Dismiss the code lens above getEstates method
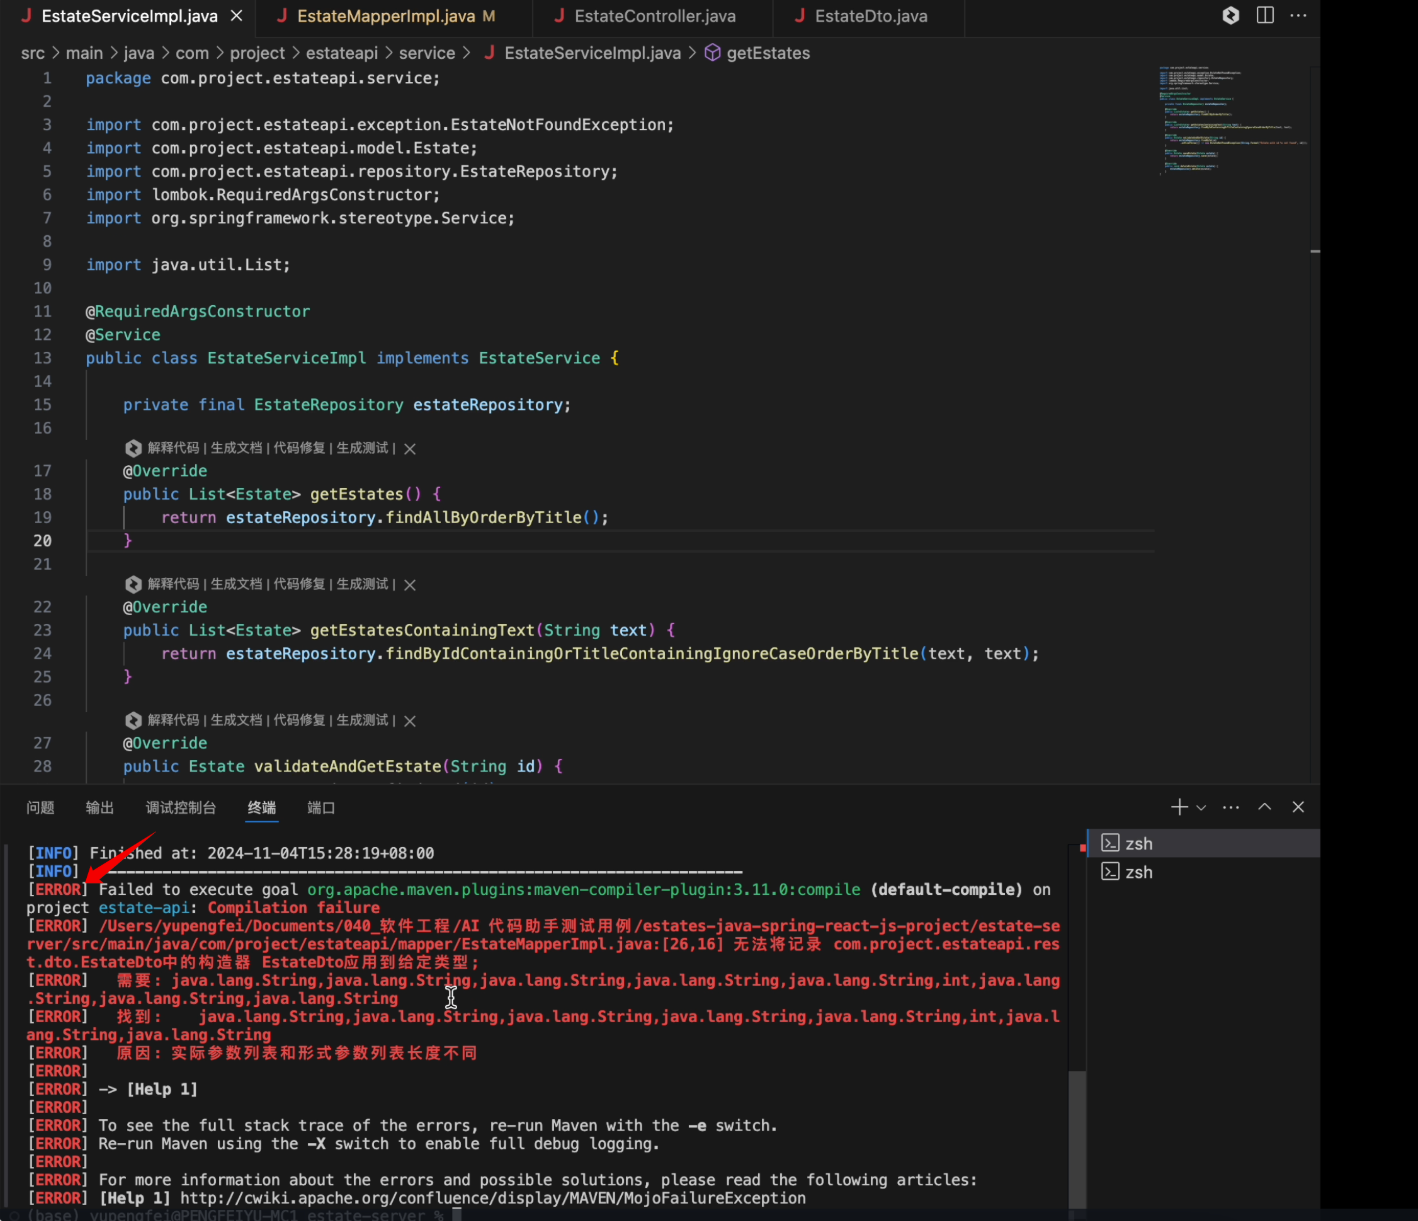 click(410, 449)
